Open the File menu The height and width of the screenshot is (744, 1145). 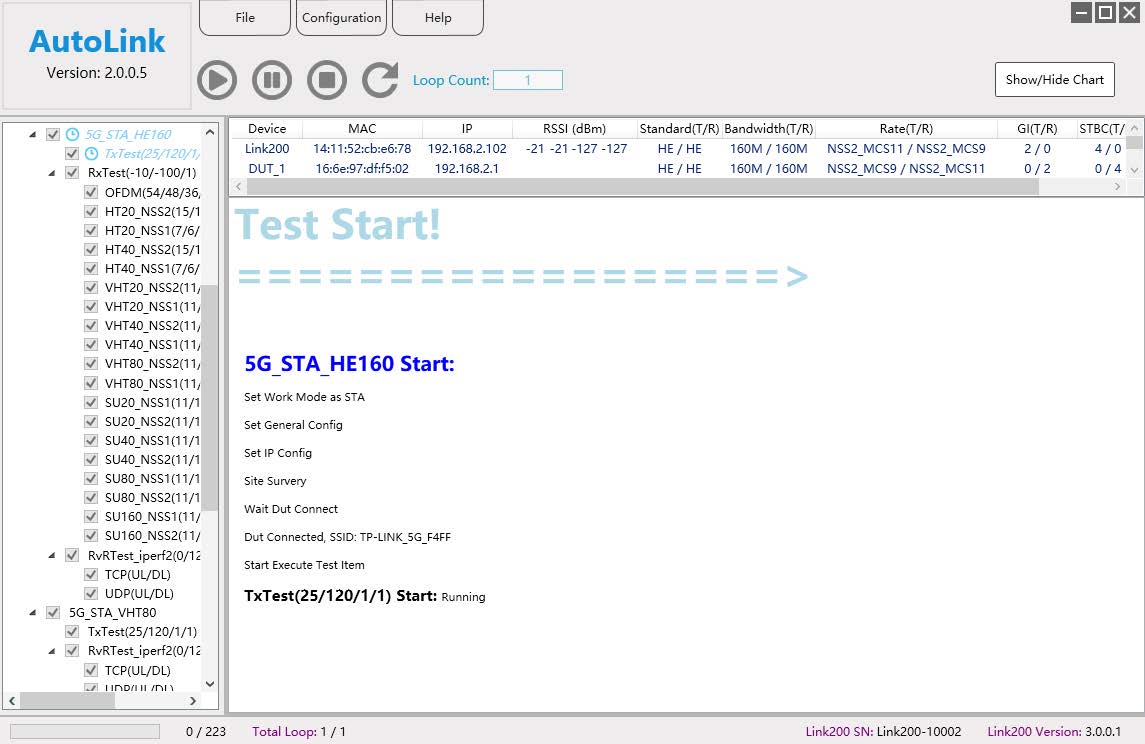[245, 18]
